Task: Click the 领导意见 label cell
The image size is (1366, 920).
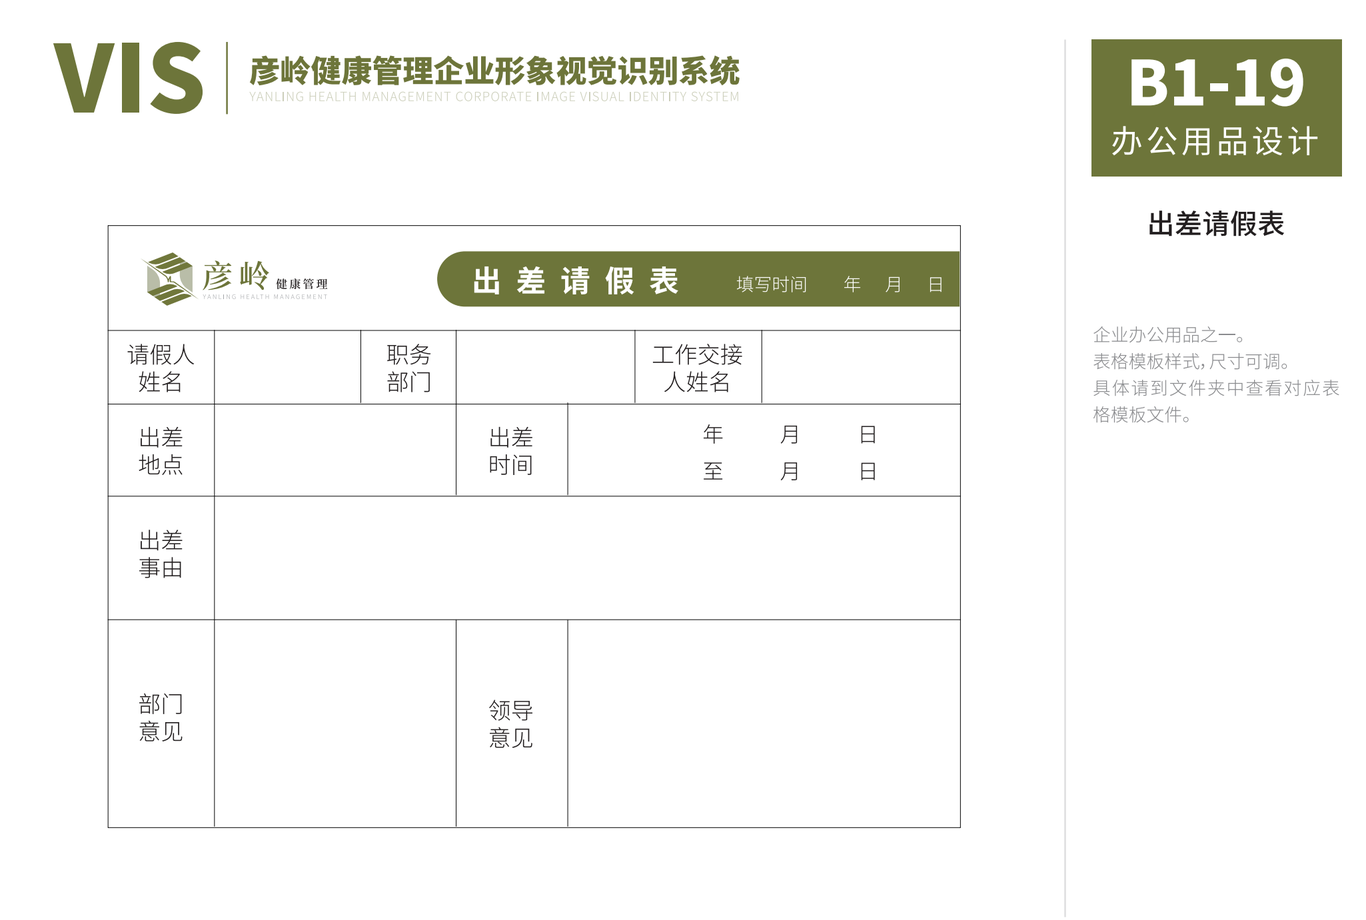Action: pyautogui.click(x=512, y=723)
